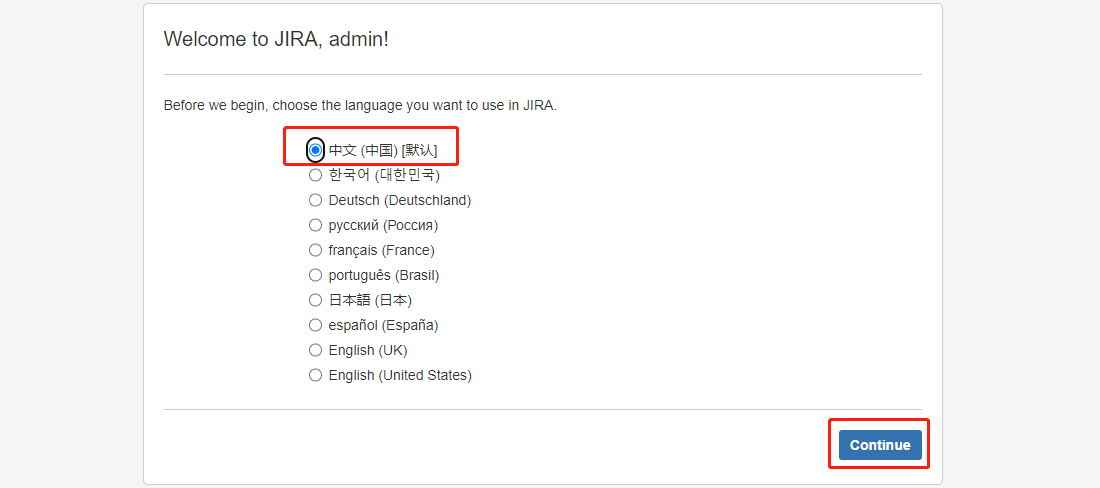The height and width of the screenshot is (488, 1100).
Task: Select the 日本語 (日本) radio button
Action: [315, 300]
